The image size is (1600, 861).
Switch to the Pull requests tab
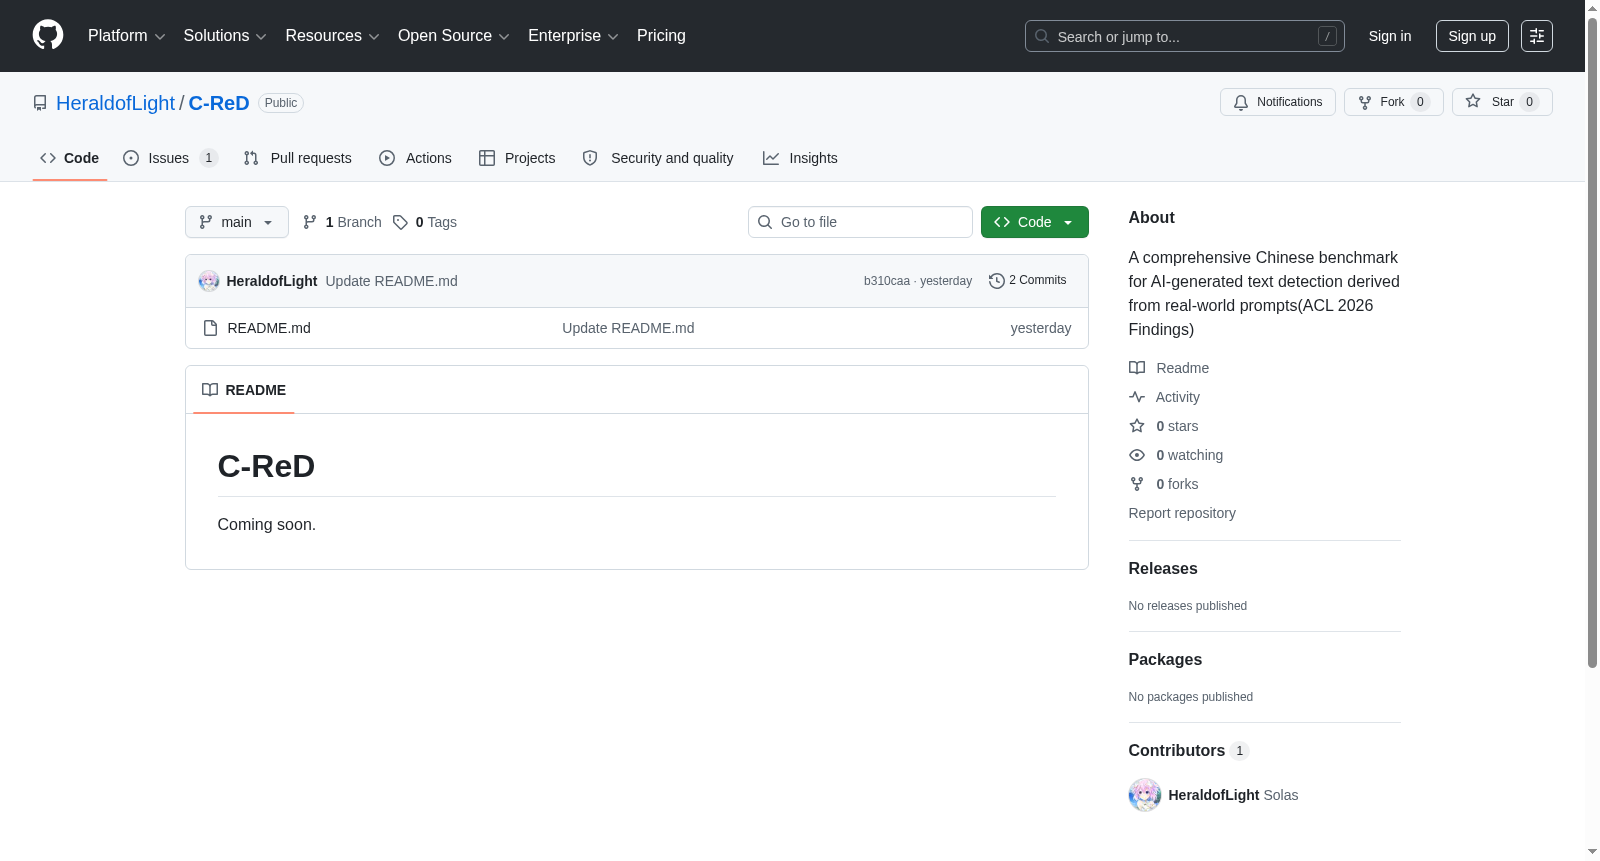298,158
